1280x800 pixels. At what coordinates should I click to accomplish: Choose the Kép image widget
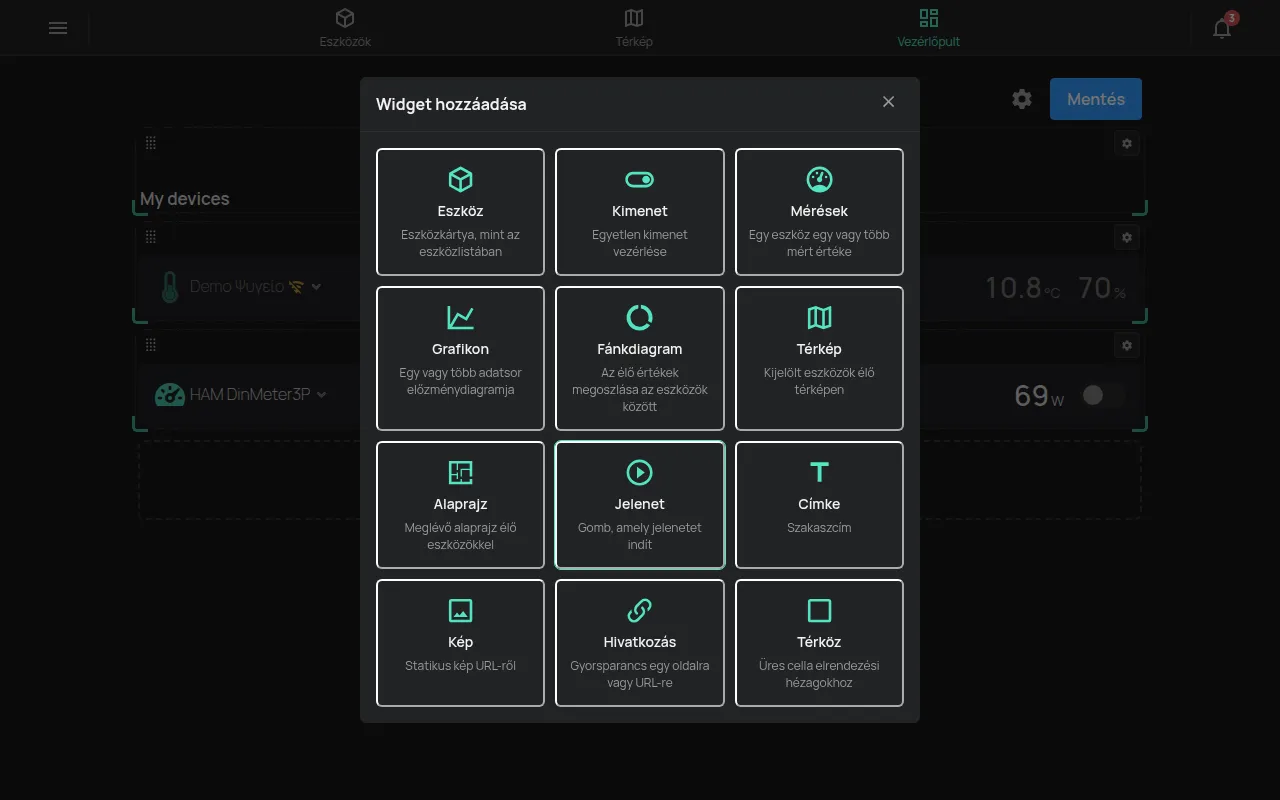point(460,643)
